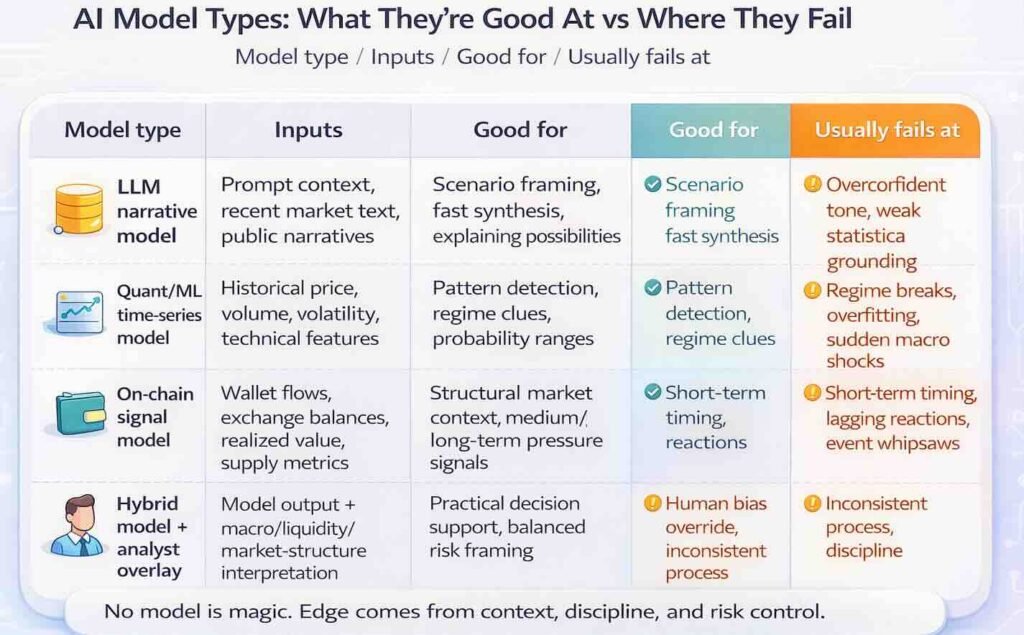Click the green wallet on-chain icon
Screen dimensions: 1024x635
pyautogui.click(x=80, y=415)
